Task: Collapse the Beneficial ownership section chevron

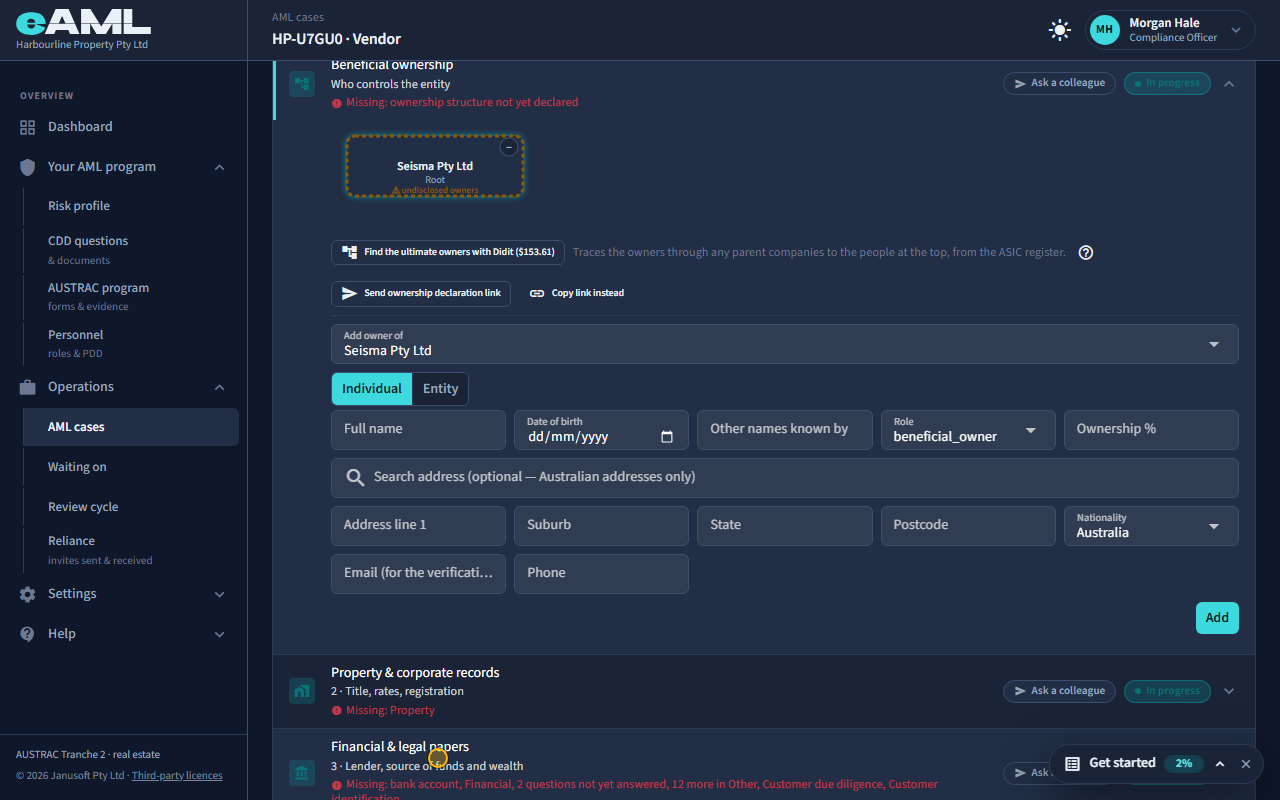Action: point(1229,84)
